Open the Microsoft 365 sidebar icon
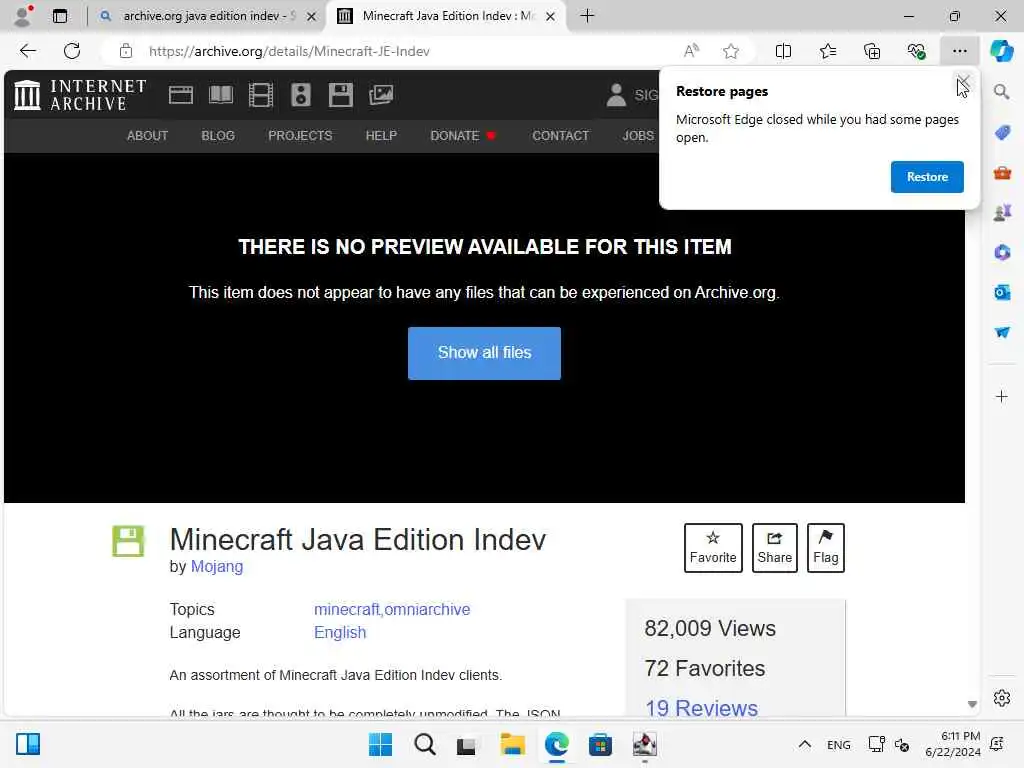The width and height of the screenshot is (1024, 768). 1002,252
